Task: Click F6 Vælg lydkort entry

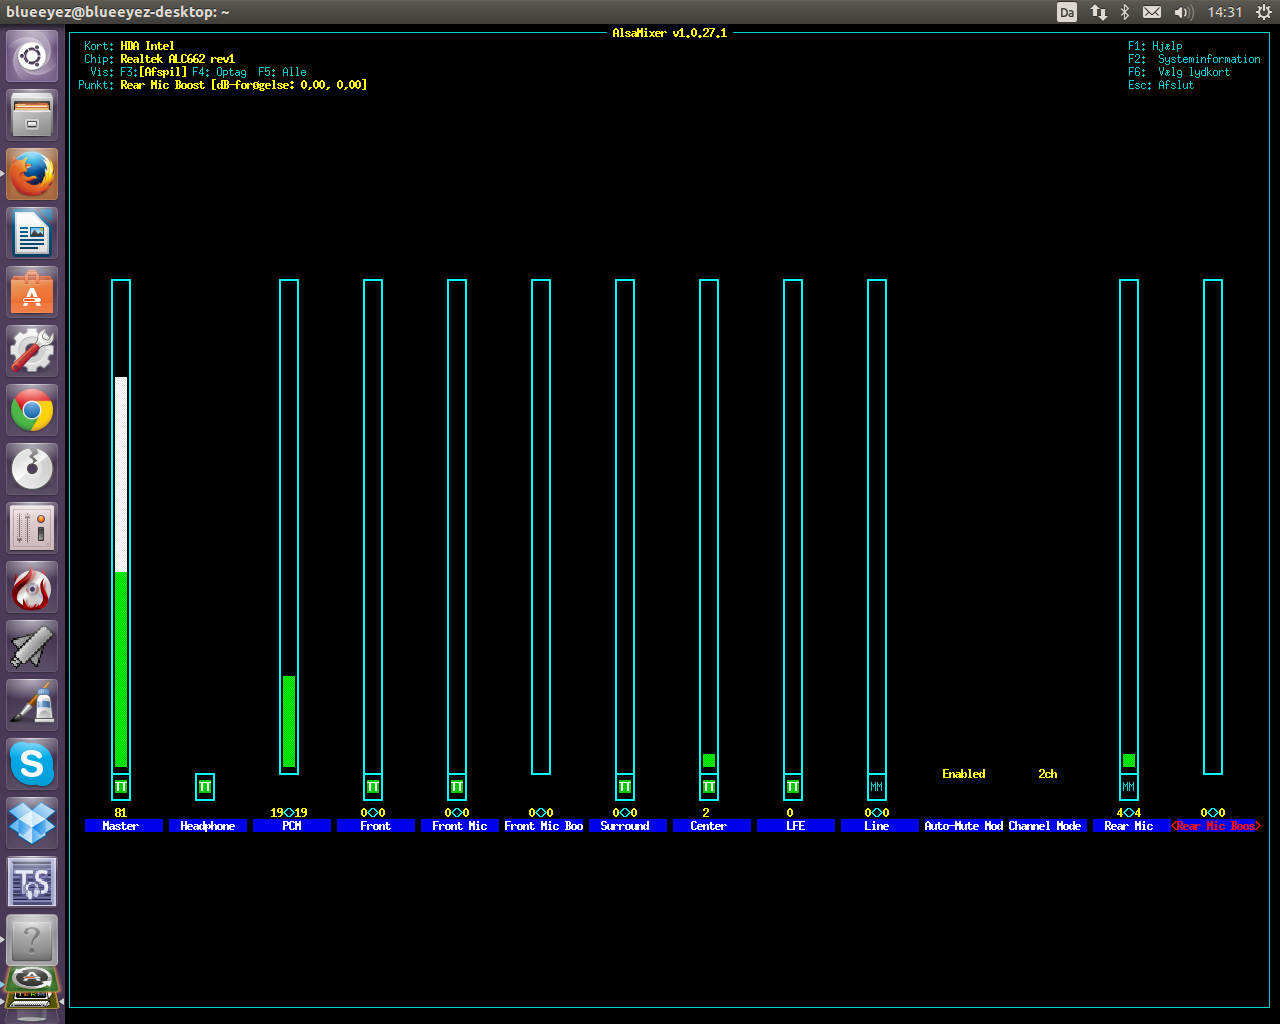Action: pyautogui.click(x=1179, y=72)
